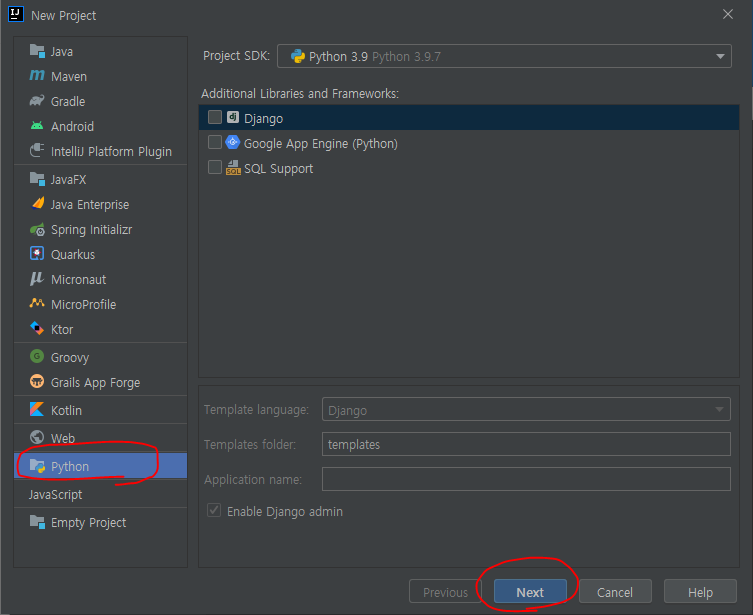Screen dimensions: 753x615
Task: Pick the Gradle elephant icon
Action: [37, 101]
